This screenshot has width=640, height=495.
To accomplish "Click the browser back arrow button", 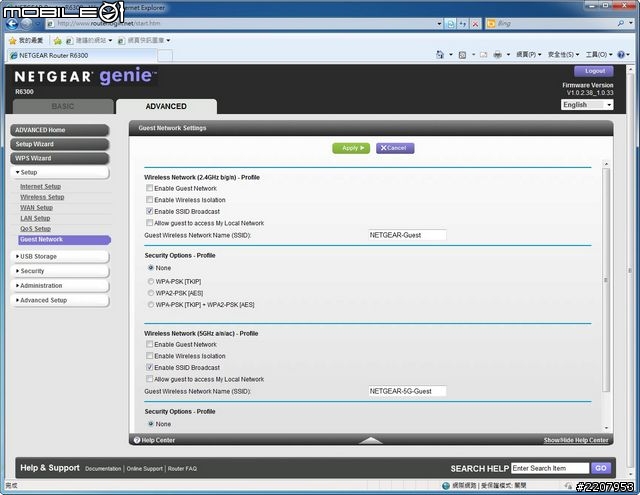I will point(12,24).
